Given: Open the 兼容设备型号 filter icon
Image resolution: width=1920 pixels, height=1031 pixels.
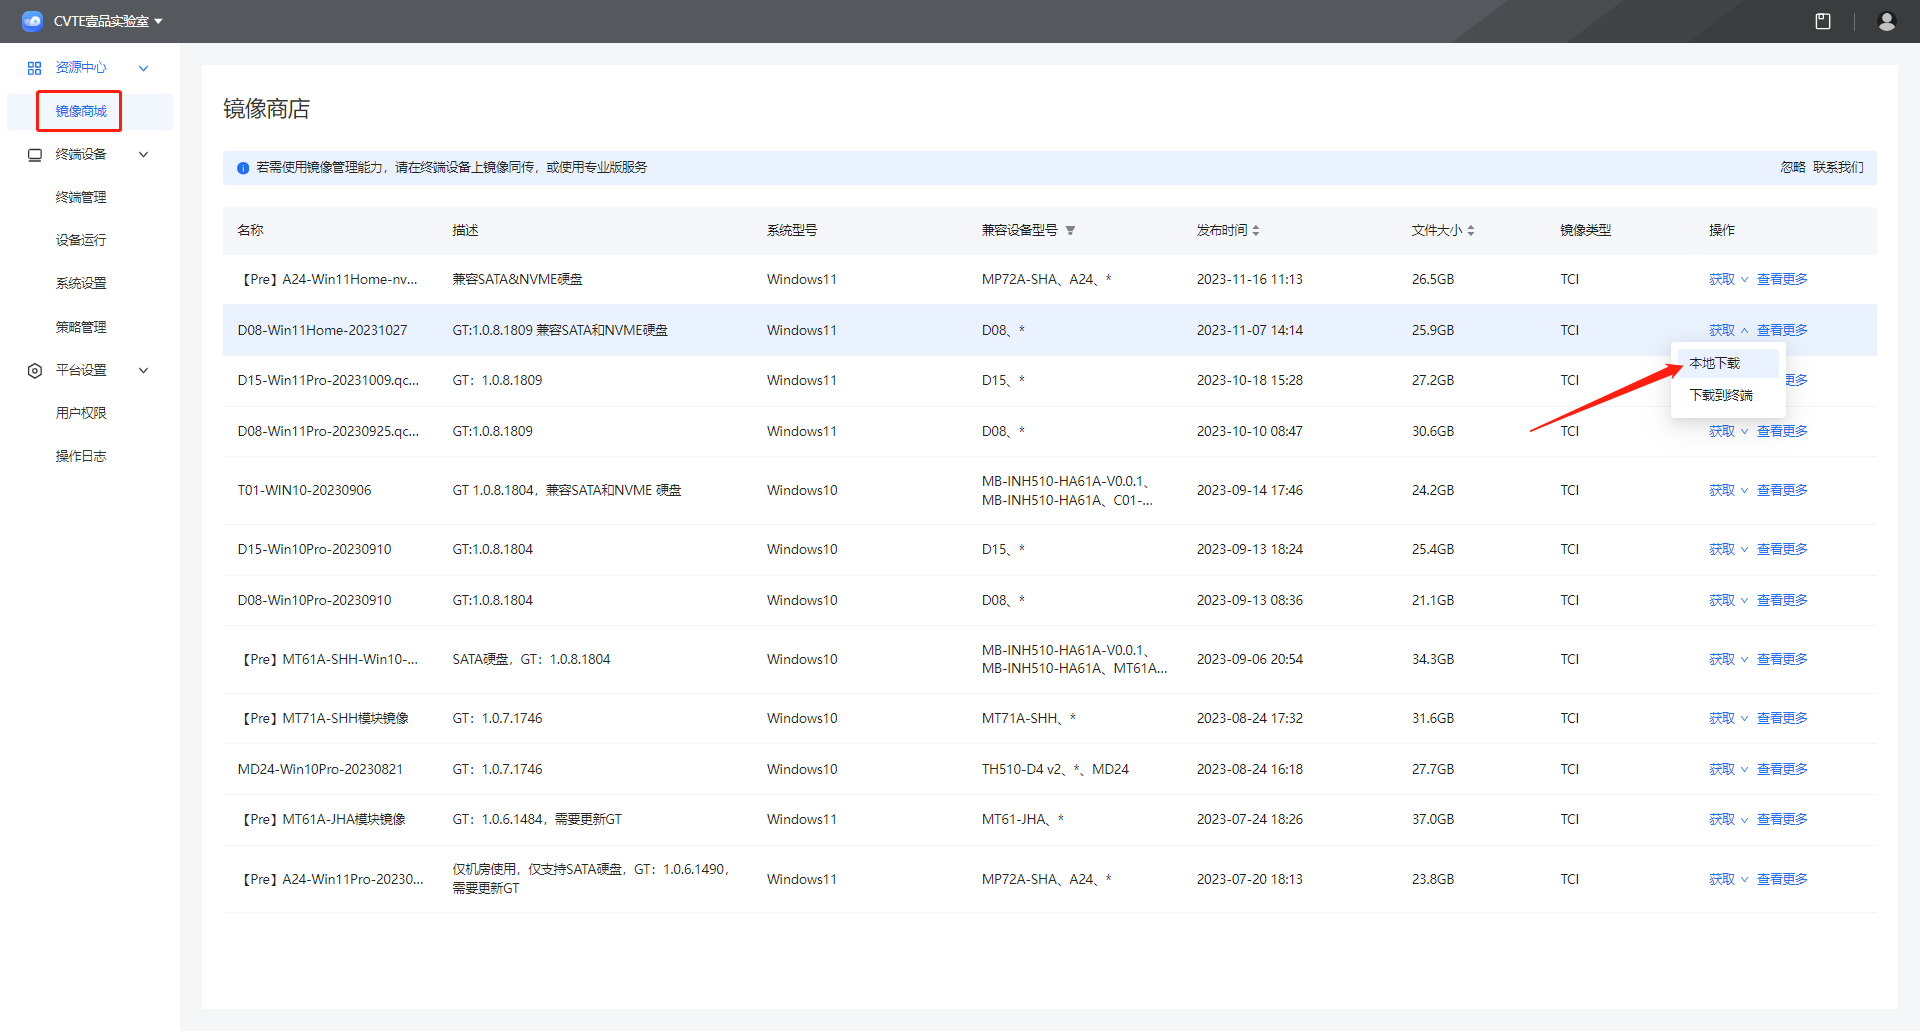Looking at the screenshot, I should tap(1070, 231).
